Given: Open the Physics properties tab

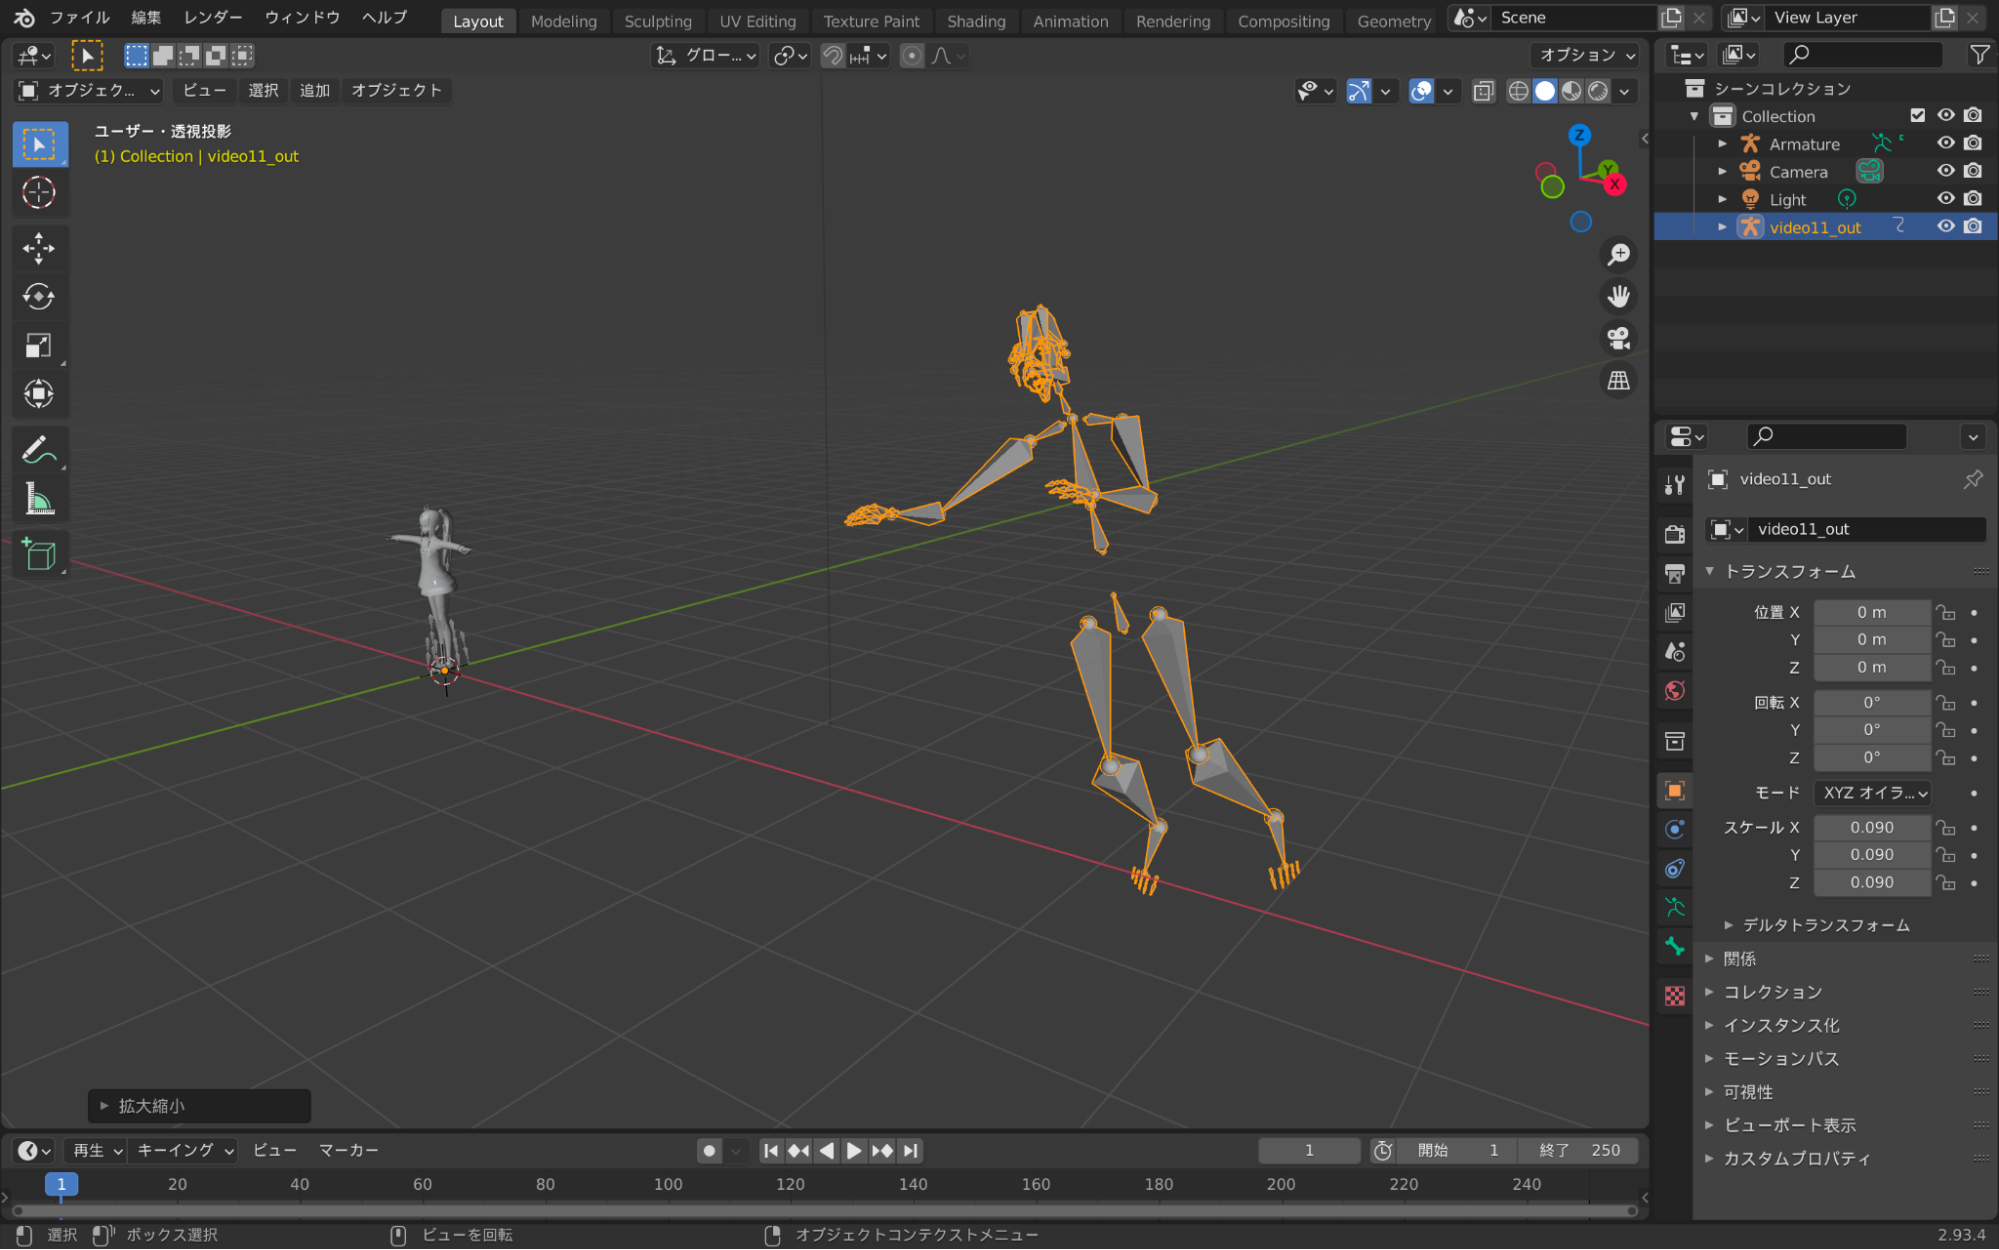Looking at the screenshot, I should 1675,829.
